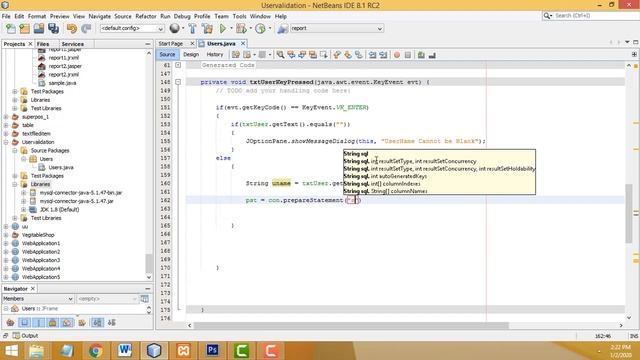Toggle Sort by Name in Navigator
Image resolution: width=640 pixels, height=360 pixels.
click(x=97, y=323)
